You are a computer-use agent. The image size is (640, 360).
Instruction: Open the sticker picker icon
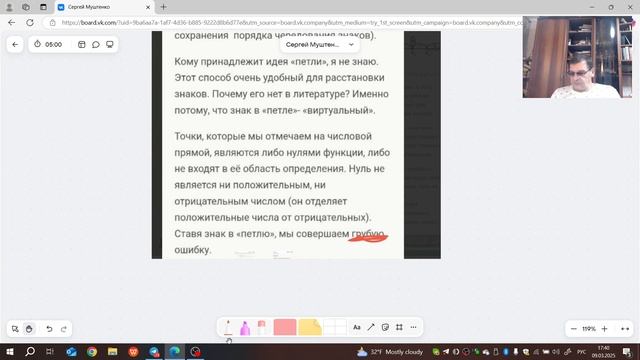[385, 327]
